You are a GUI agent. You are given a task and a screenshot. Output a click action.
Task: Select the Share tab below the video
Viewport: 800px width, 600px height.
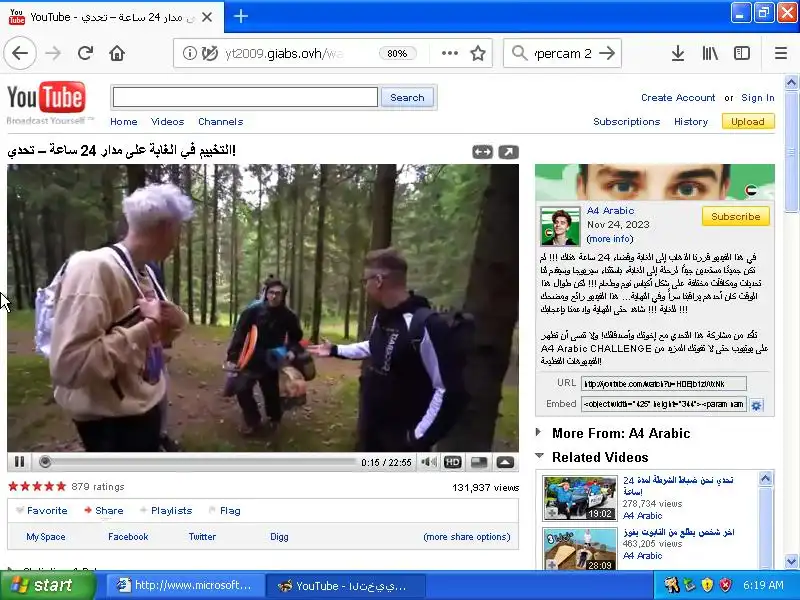click(x=104, y=510)
